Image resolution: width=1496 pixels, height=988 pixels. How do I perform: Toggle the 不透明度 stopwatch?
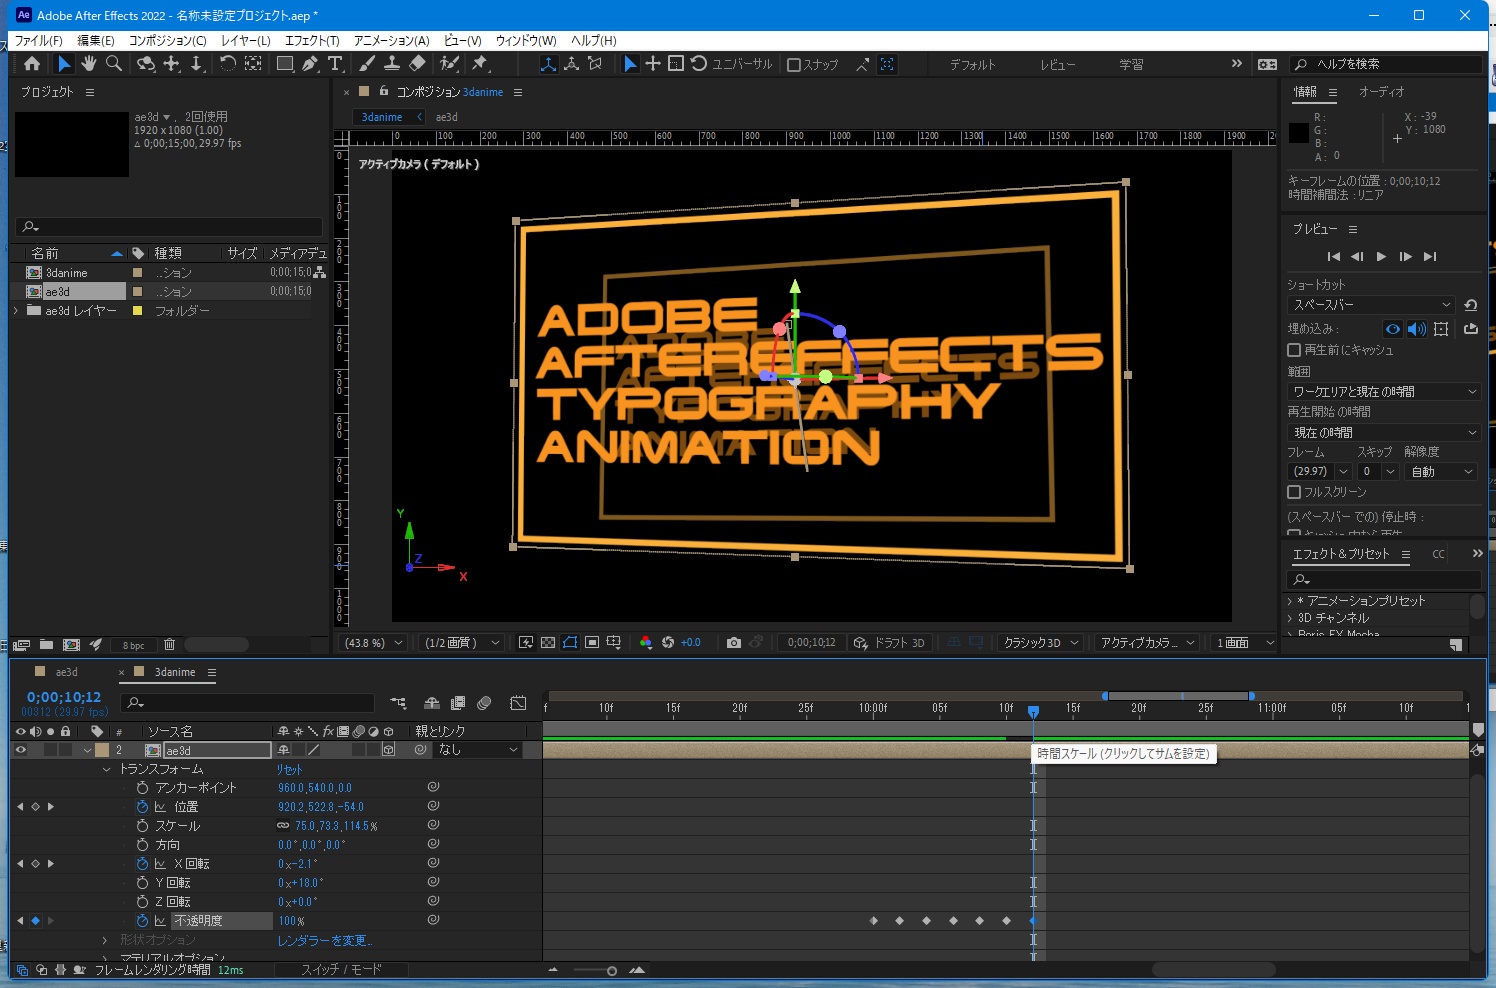point(142,921)
